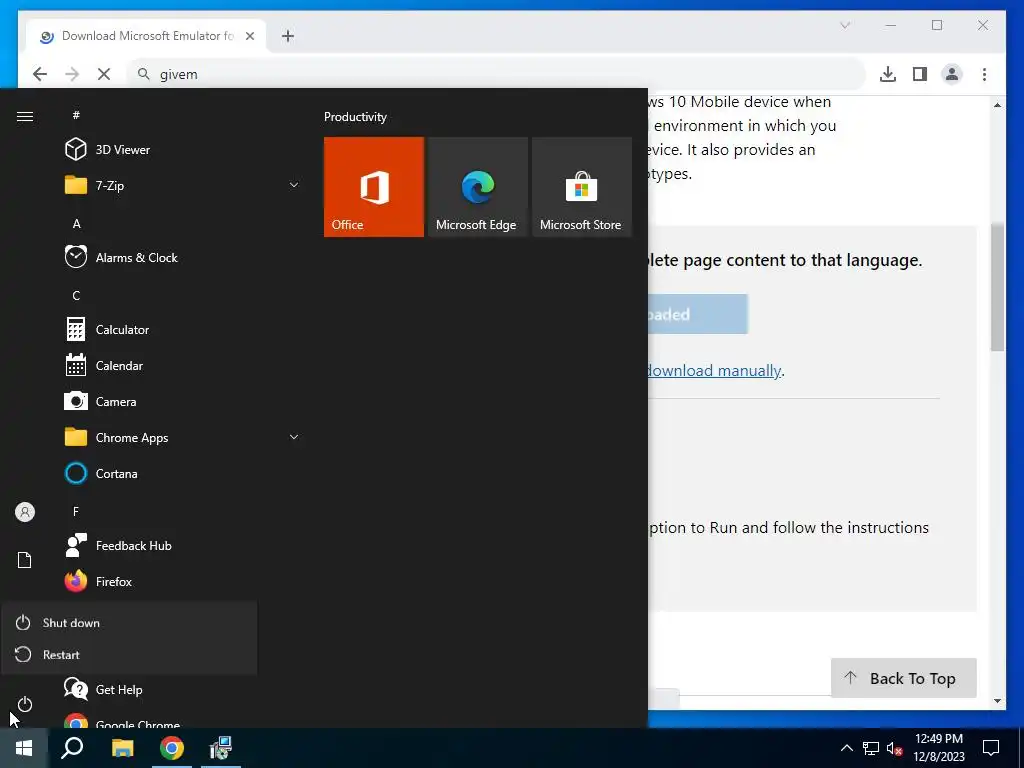Expand Start menu hamburger button
The width and height of the screenshot is (1024, 768).
[25, 116]
